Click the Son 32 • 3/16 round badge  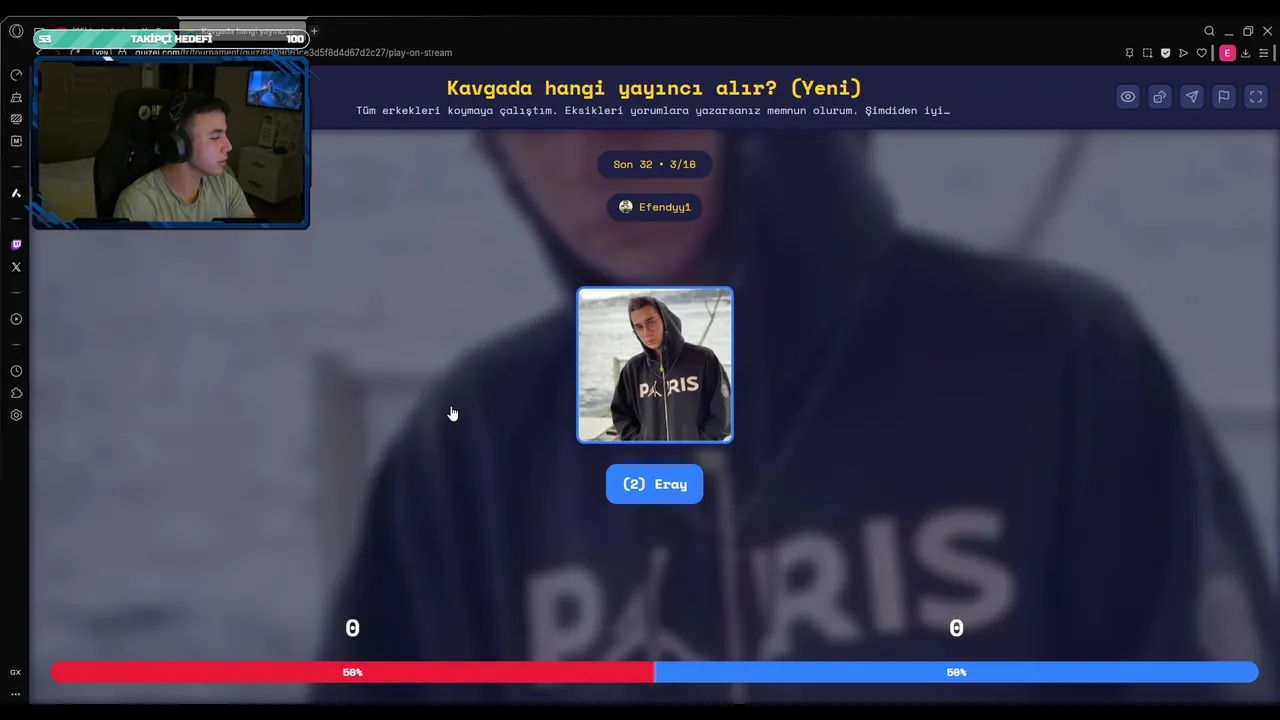[655, 164]
